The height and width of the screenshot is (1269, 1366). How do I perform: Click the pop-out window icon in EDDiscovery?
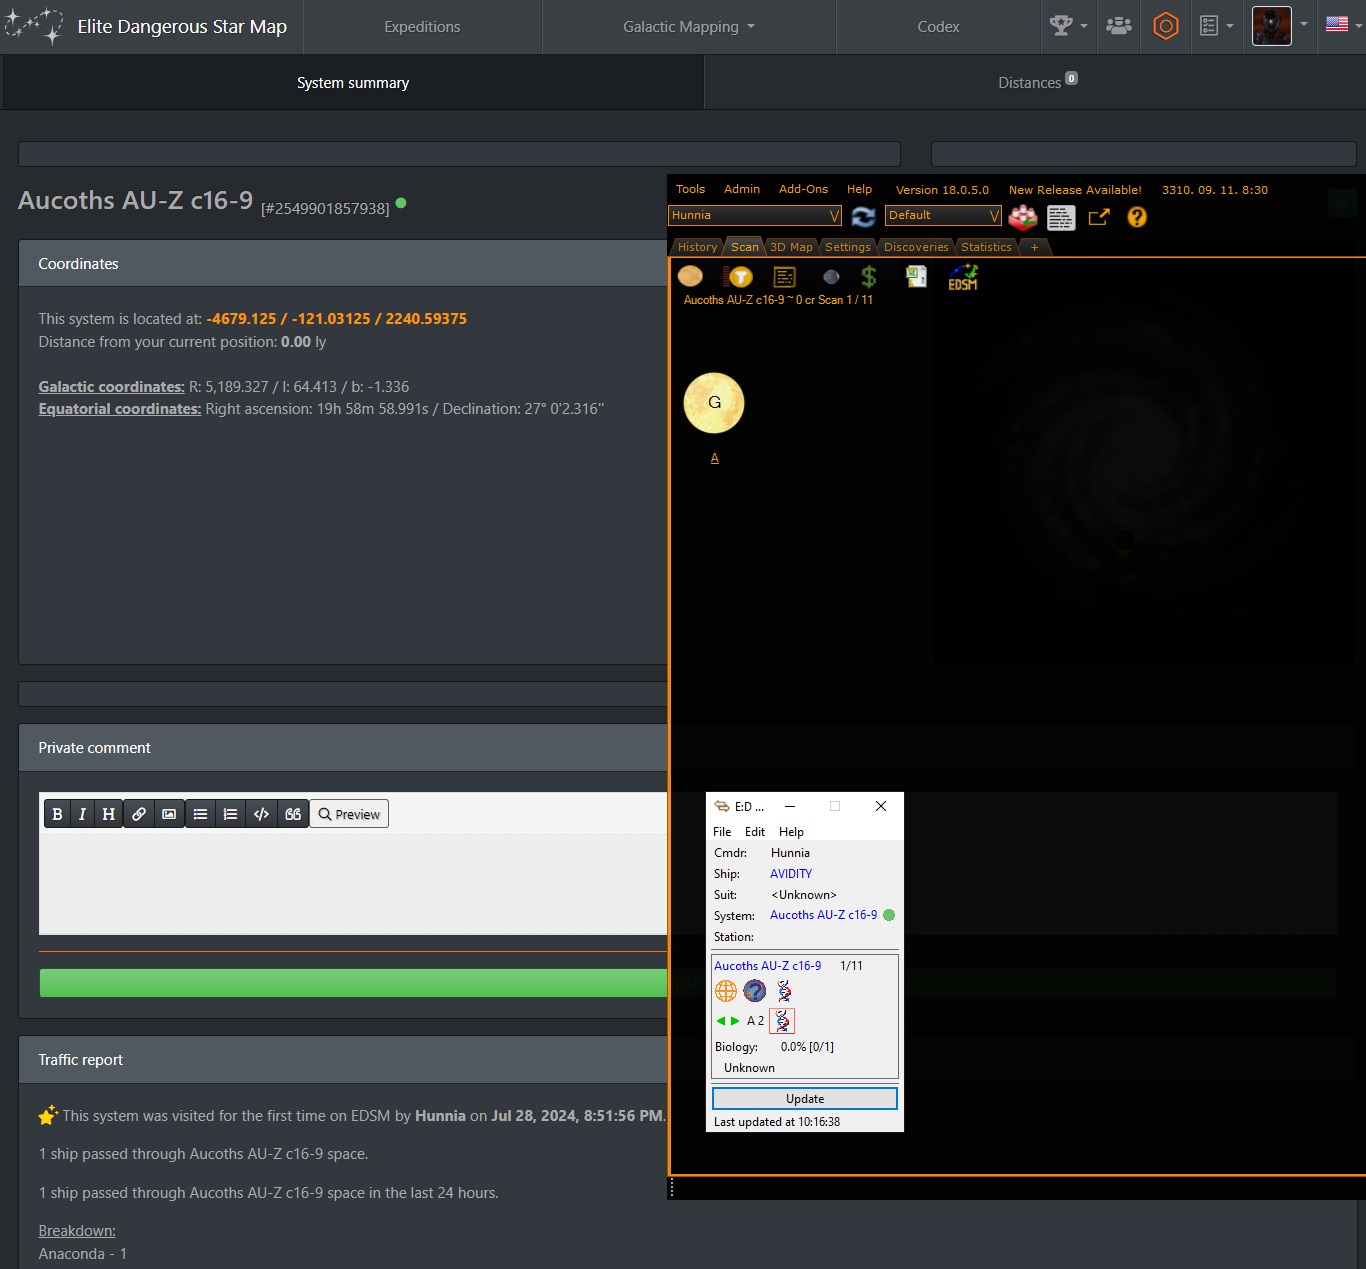[x=1099, y=217]
